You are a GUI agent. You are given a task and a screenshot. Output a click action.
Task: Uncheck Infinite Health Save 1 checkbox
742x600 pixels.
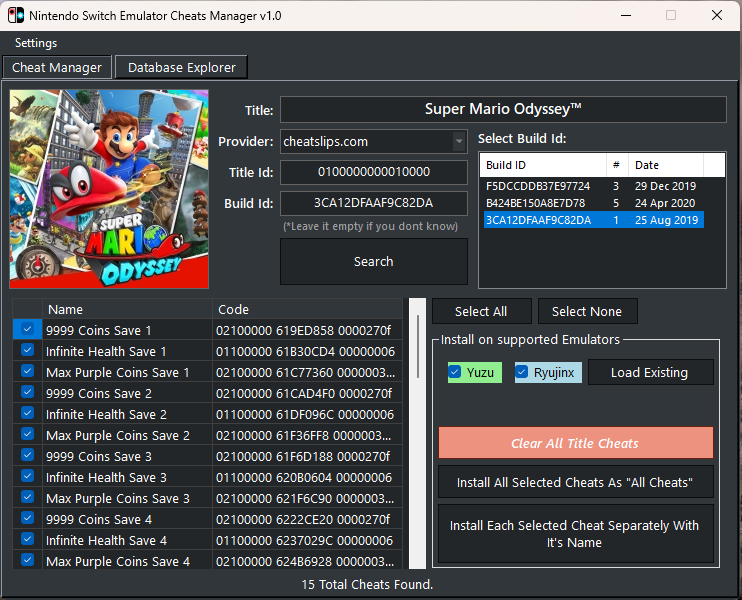(x=27, y=350)
